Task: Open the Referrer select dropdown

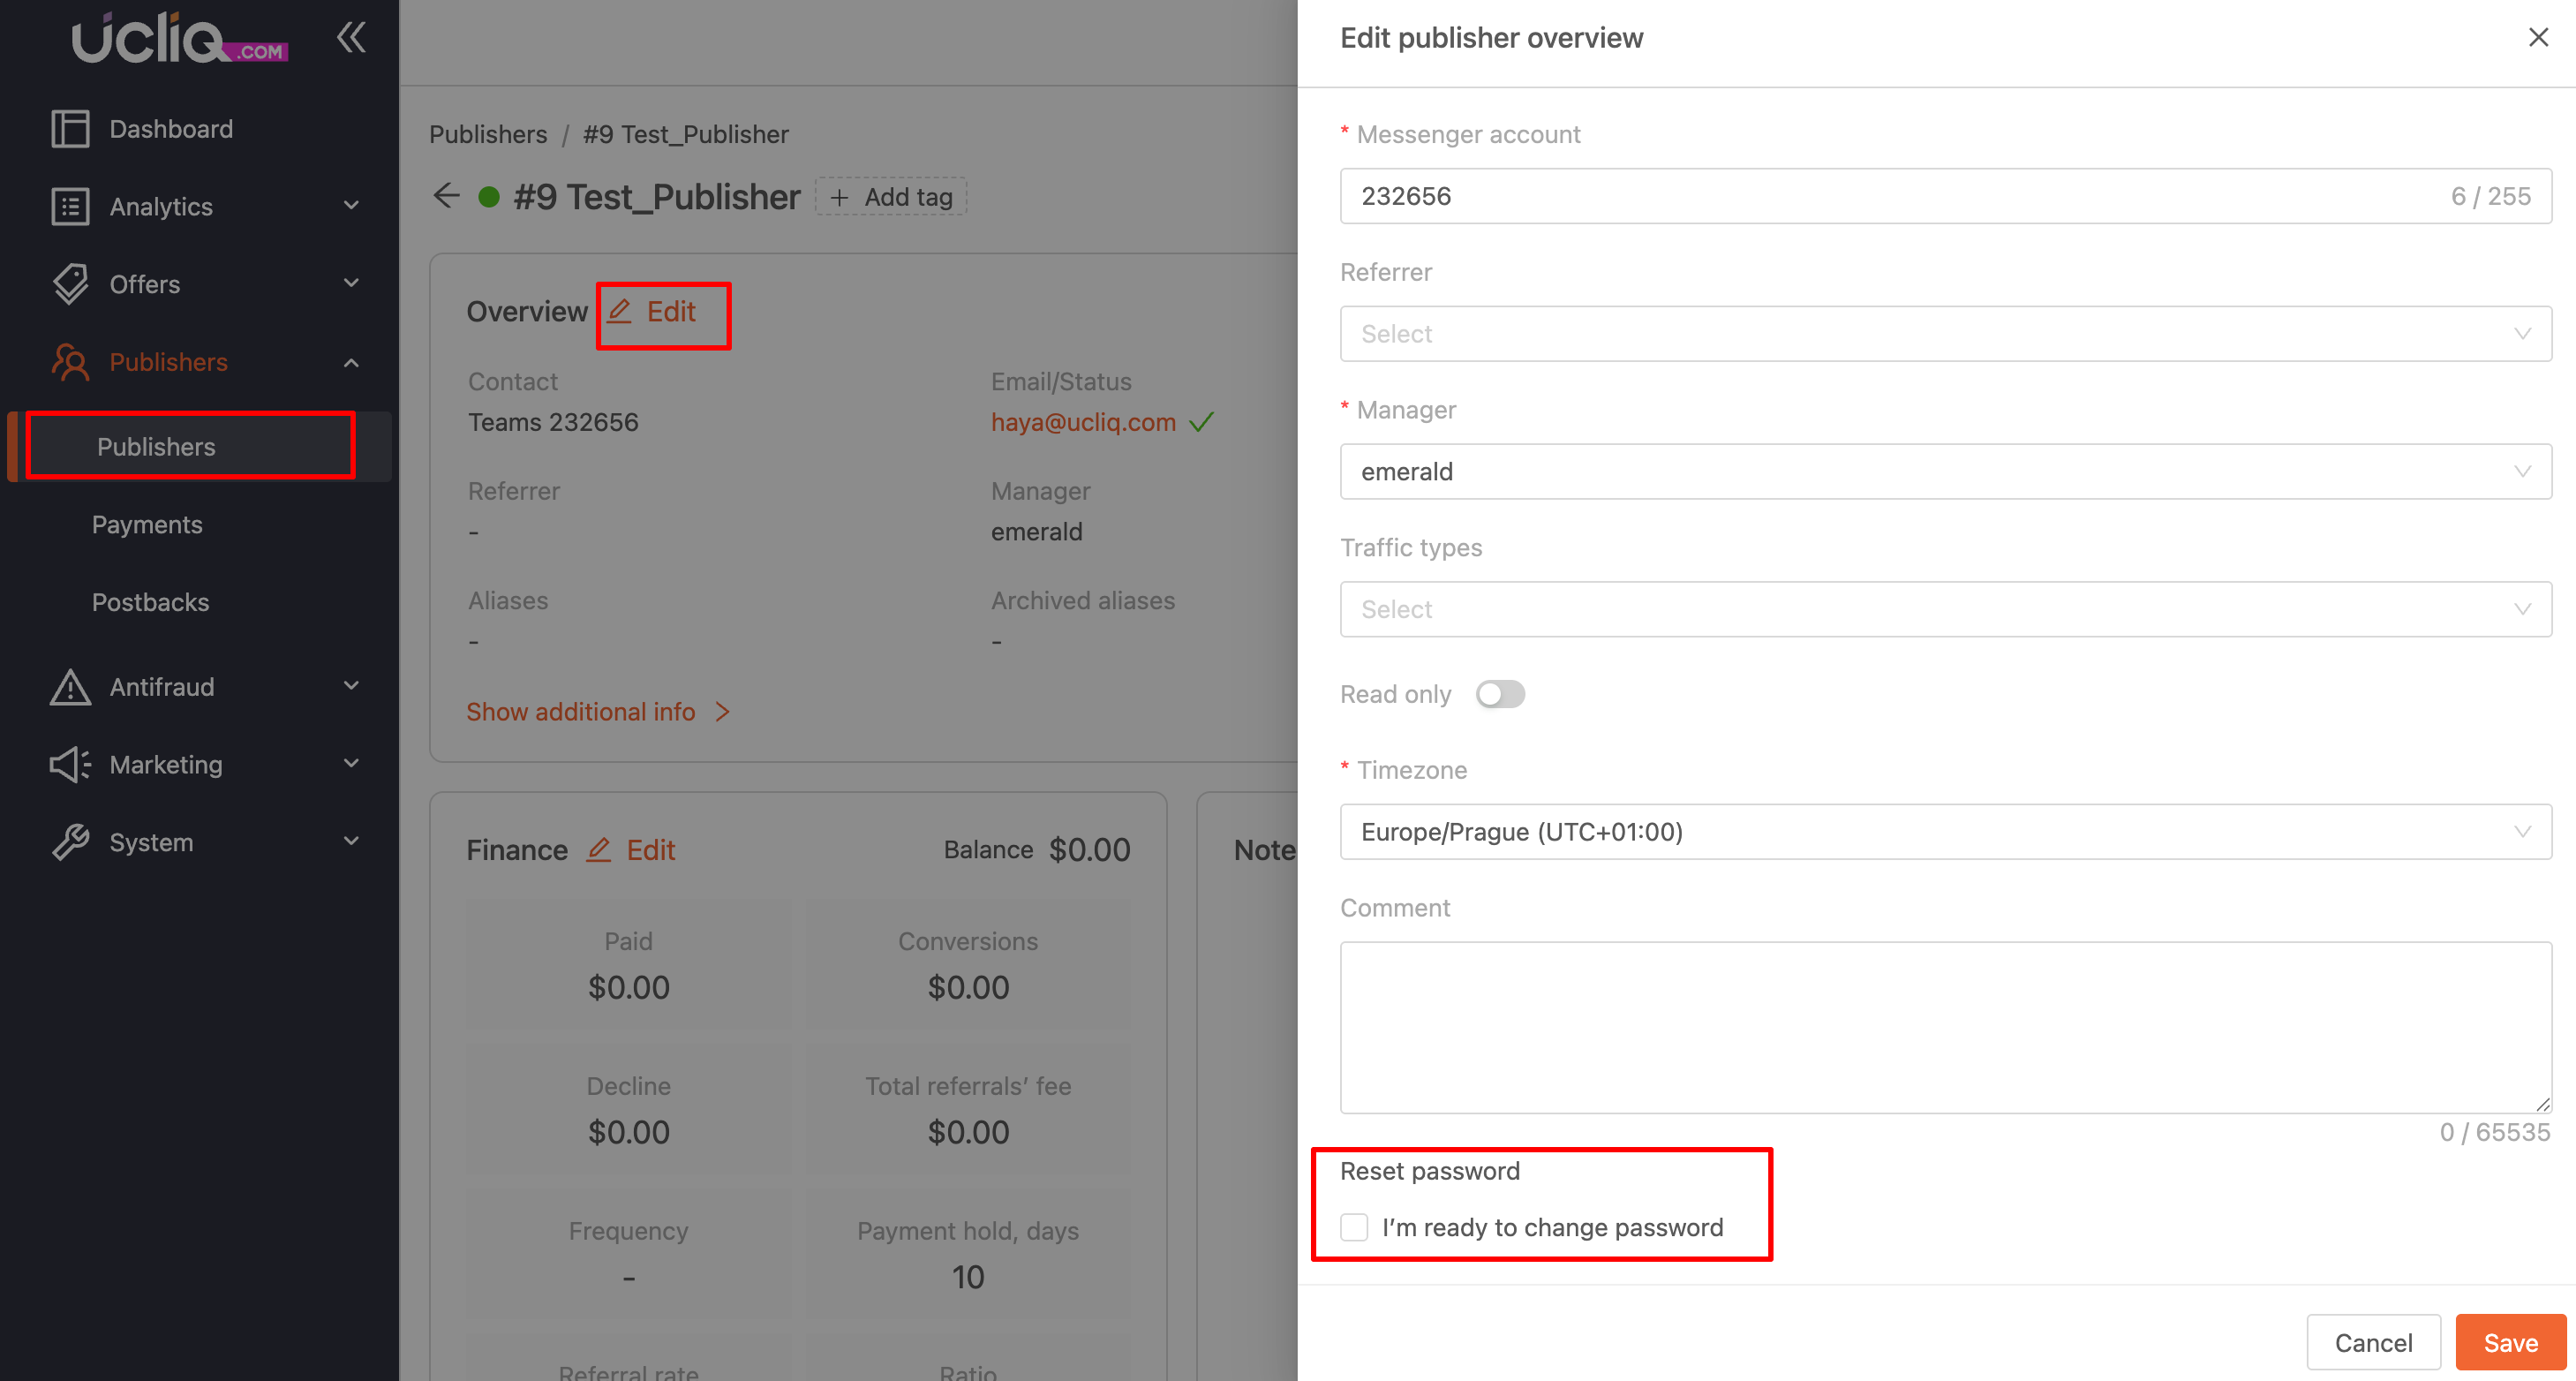Action: (1944, 334)
